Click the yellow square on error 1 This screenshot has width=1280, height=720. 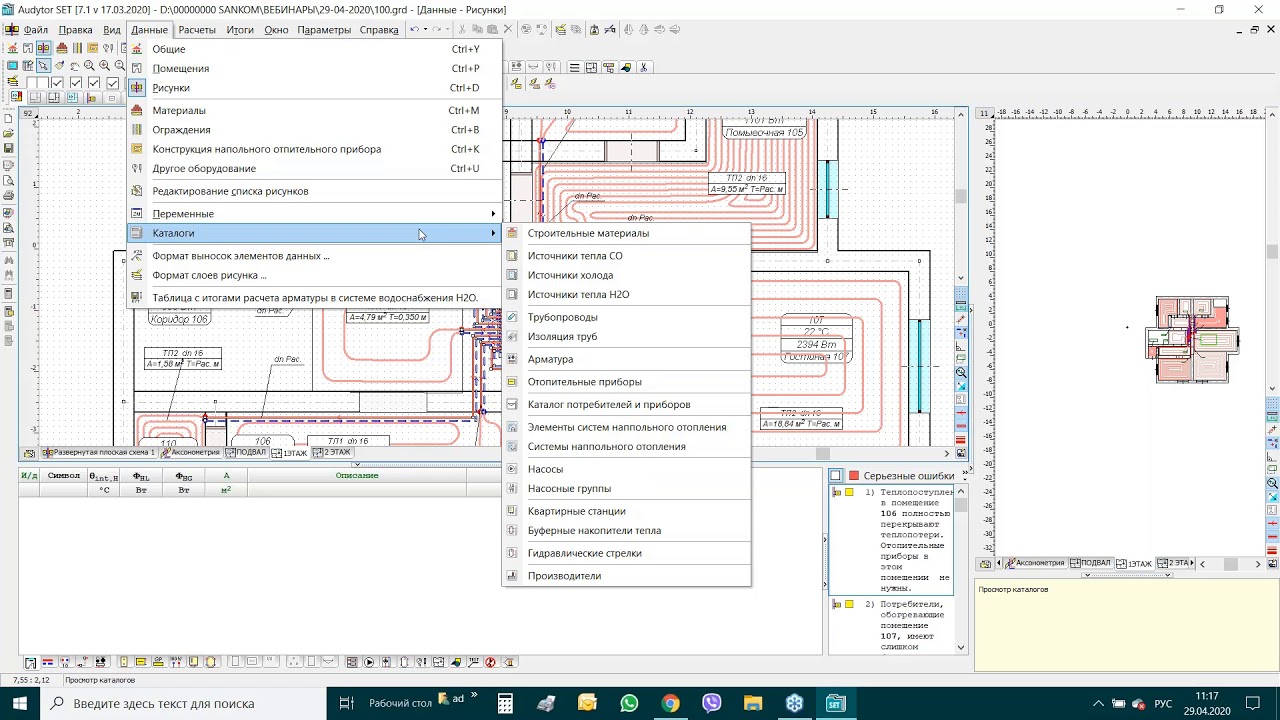(x=849, y=492)
